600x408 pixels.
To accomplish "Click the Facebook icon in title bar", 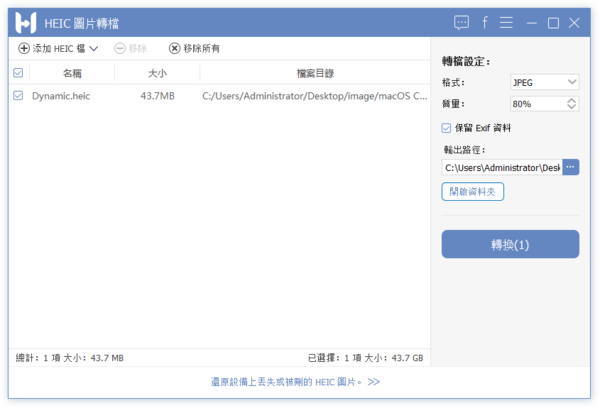I will click(x=485, y=22).
